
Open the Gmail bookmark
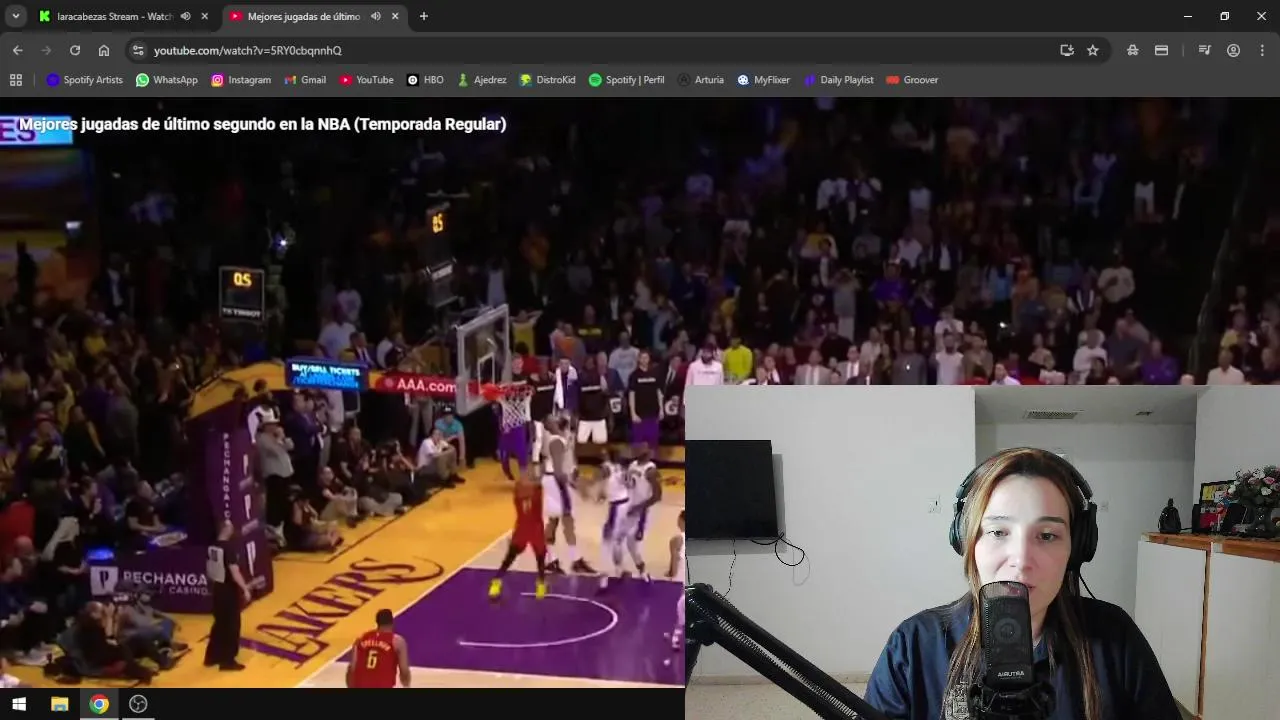pyautogui.click(x=305, y=80)
